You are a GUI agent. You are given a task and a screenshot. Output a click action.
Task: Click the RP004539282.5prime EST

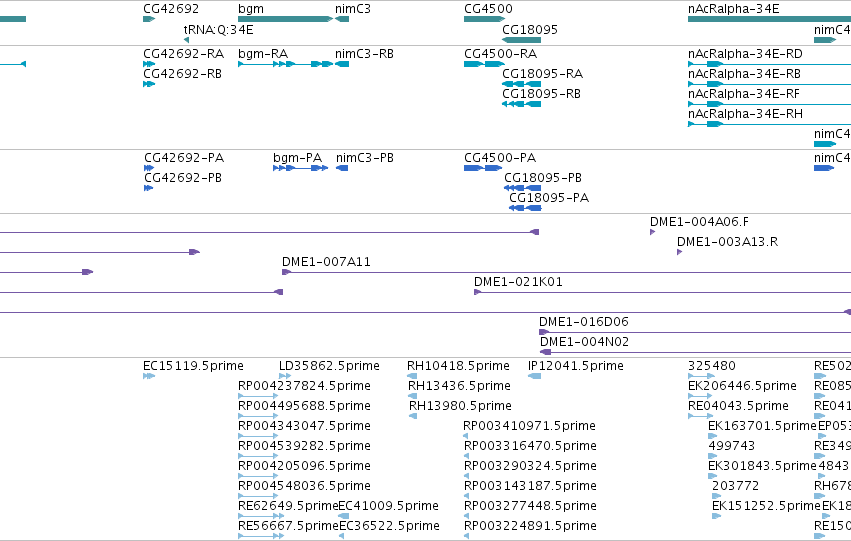tap(258, 456)
